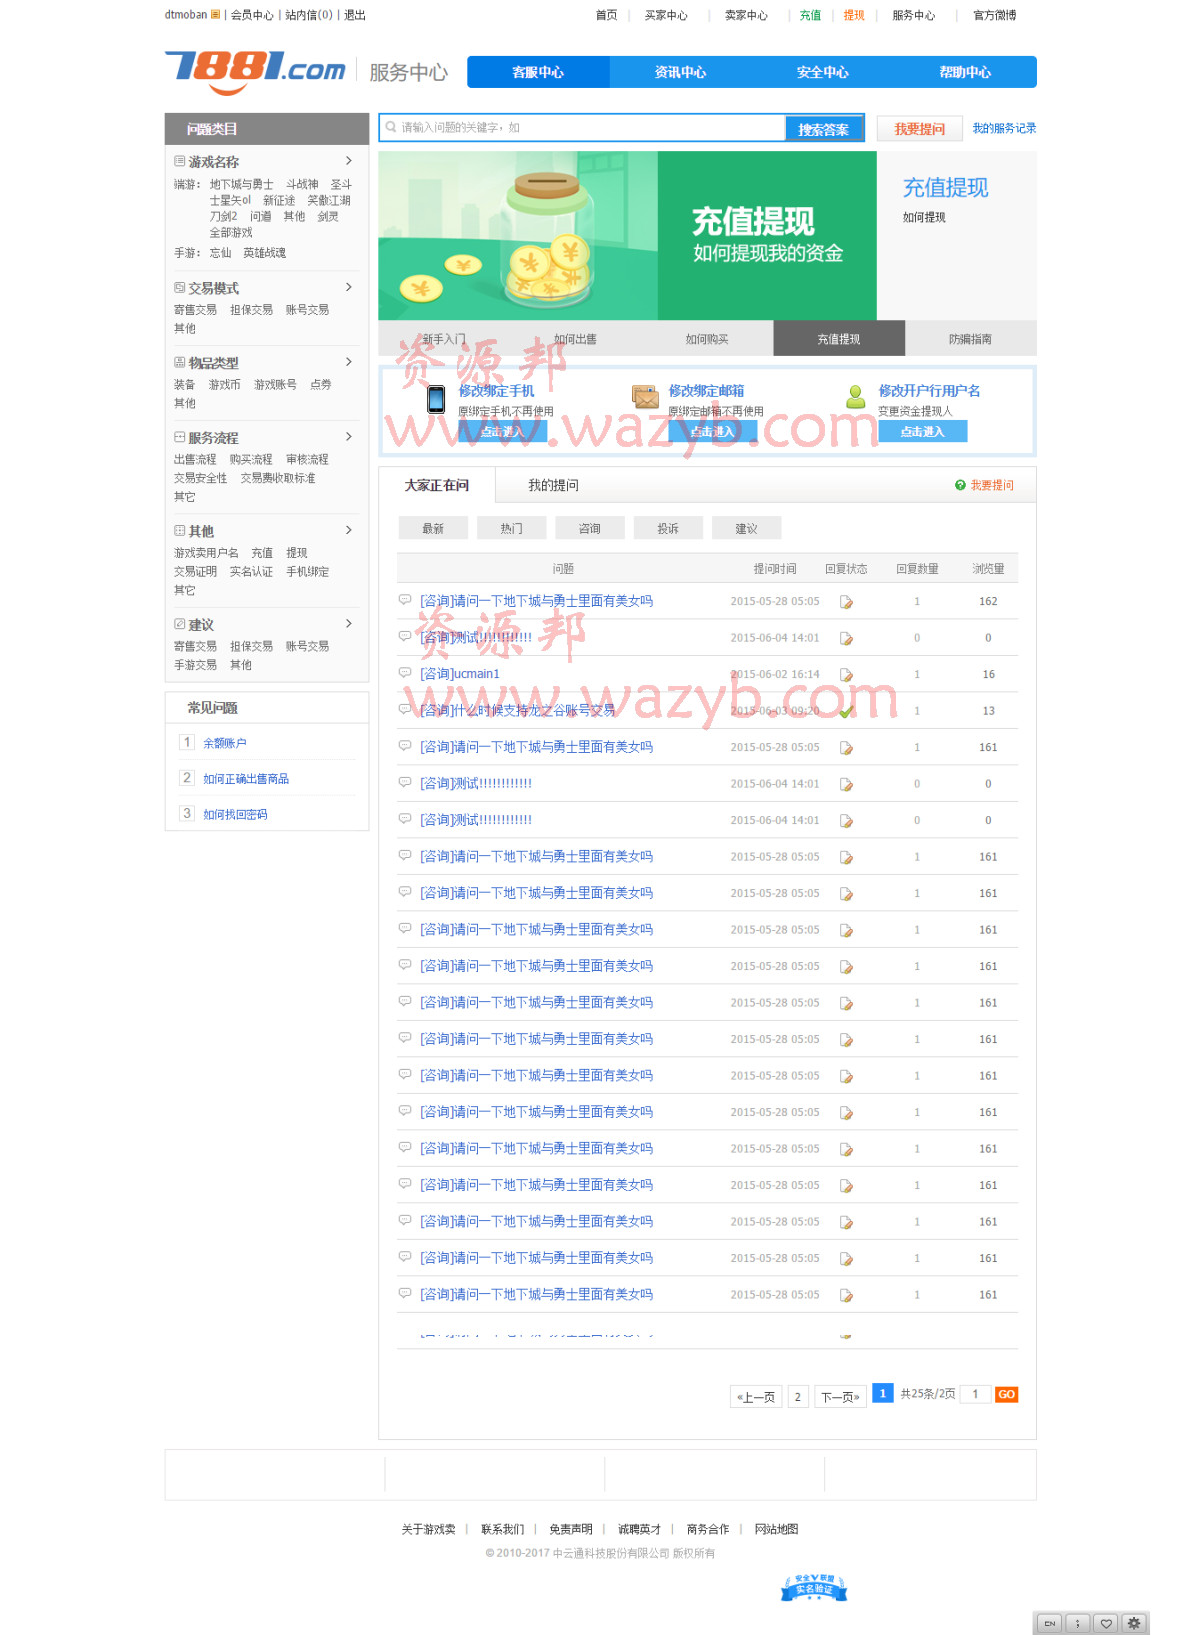The image size is (1200, 1635).
Task: Click reply-status icon on the ucmain1 row
Action: [846, 675]
